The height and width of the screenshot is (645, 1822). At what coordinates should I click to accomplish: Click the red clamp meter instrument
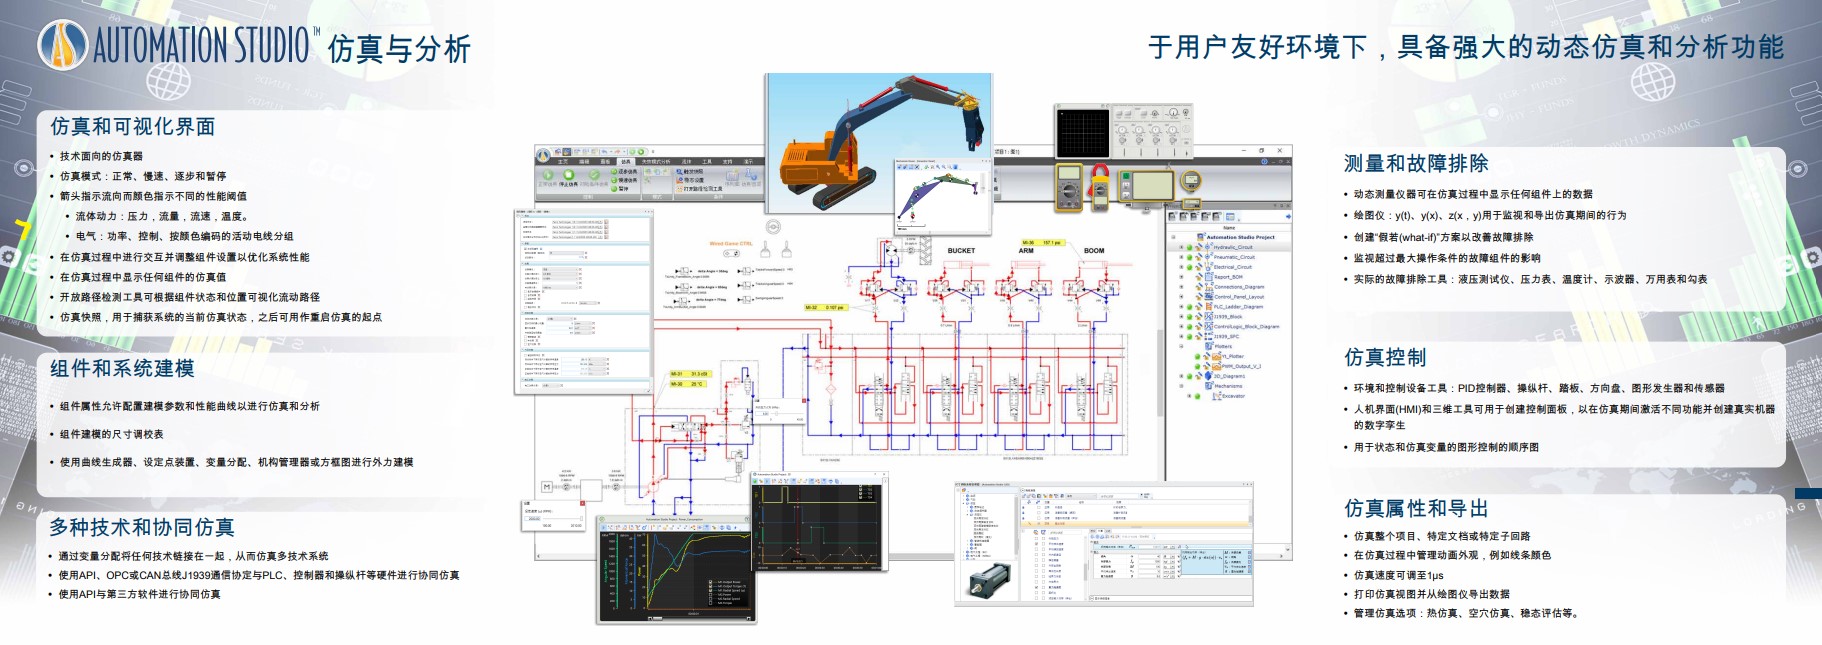coord(1099,187)
